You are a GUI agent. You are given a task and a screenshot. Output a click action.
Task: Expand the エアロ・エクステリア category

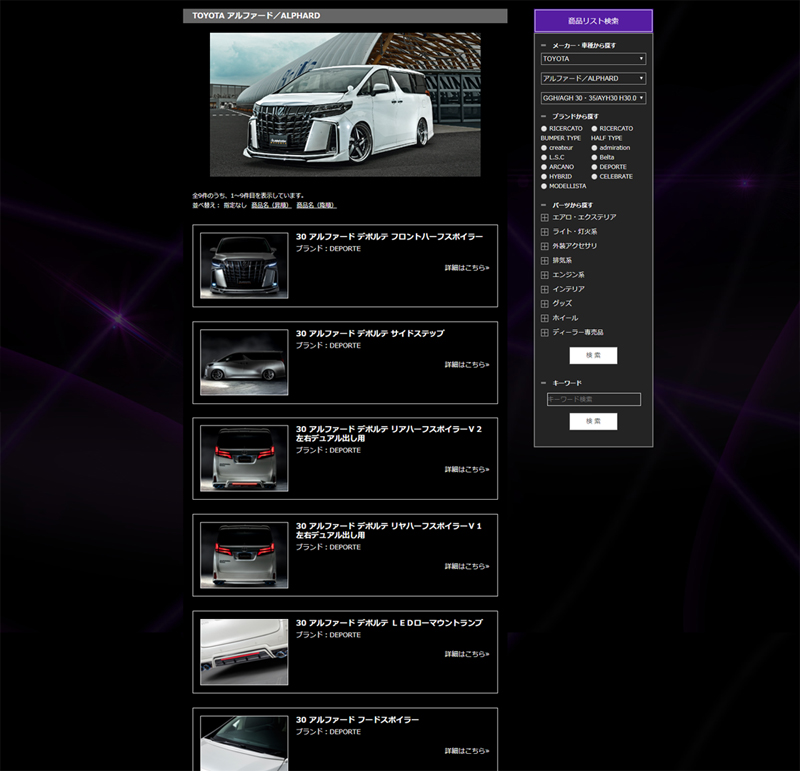click(x=544, y=217)
